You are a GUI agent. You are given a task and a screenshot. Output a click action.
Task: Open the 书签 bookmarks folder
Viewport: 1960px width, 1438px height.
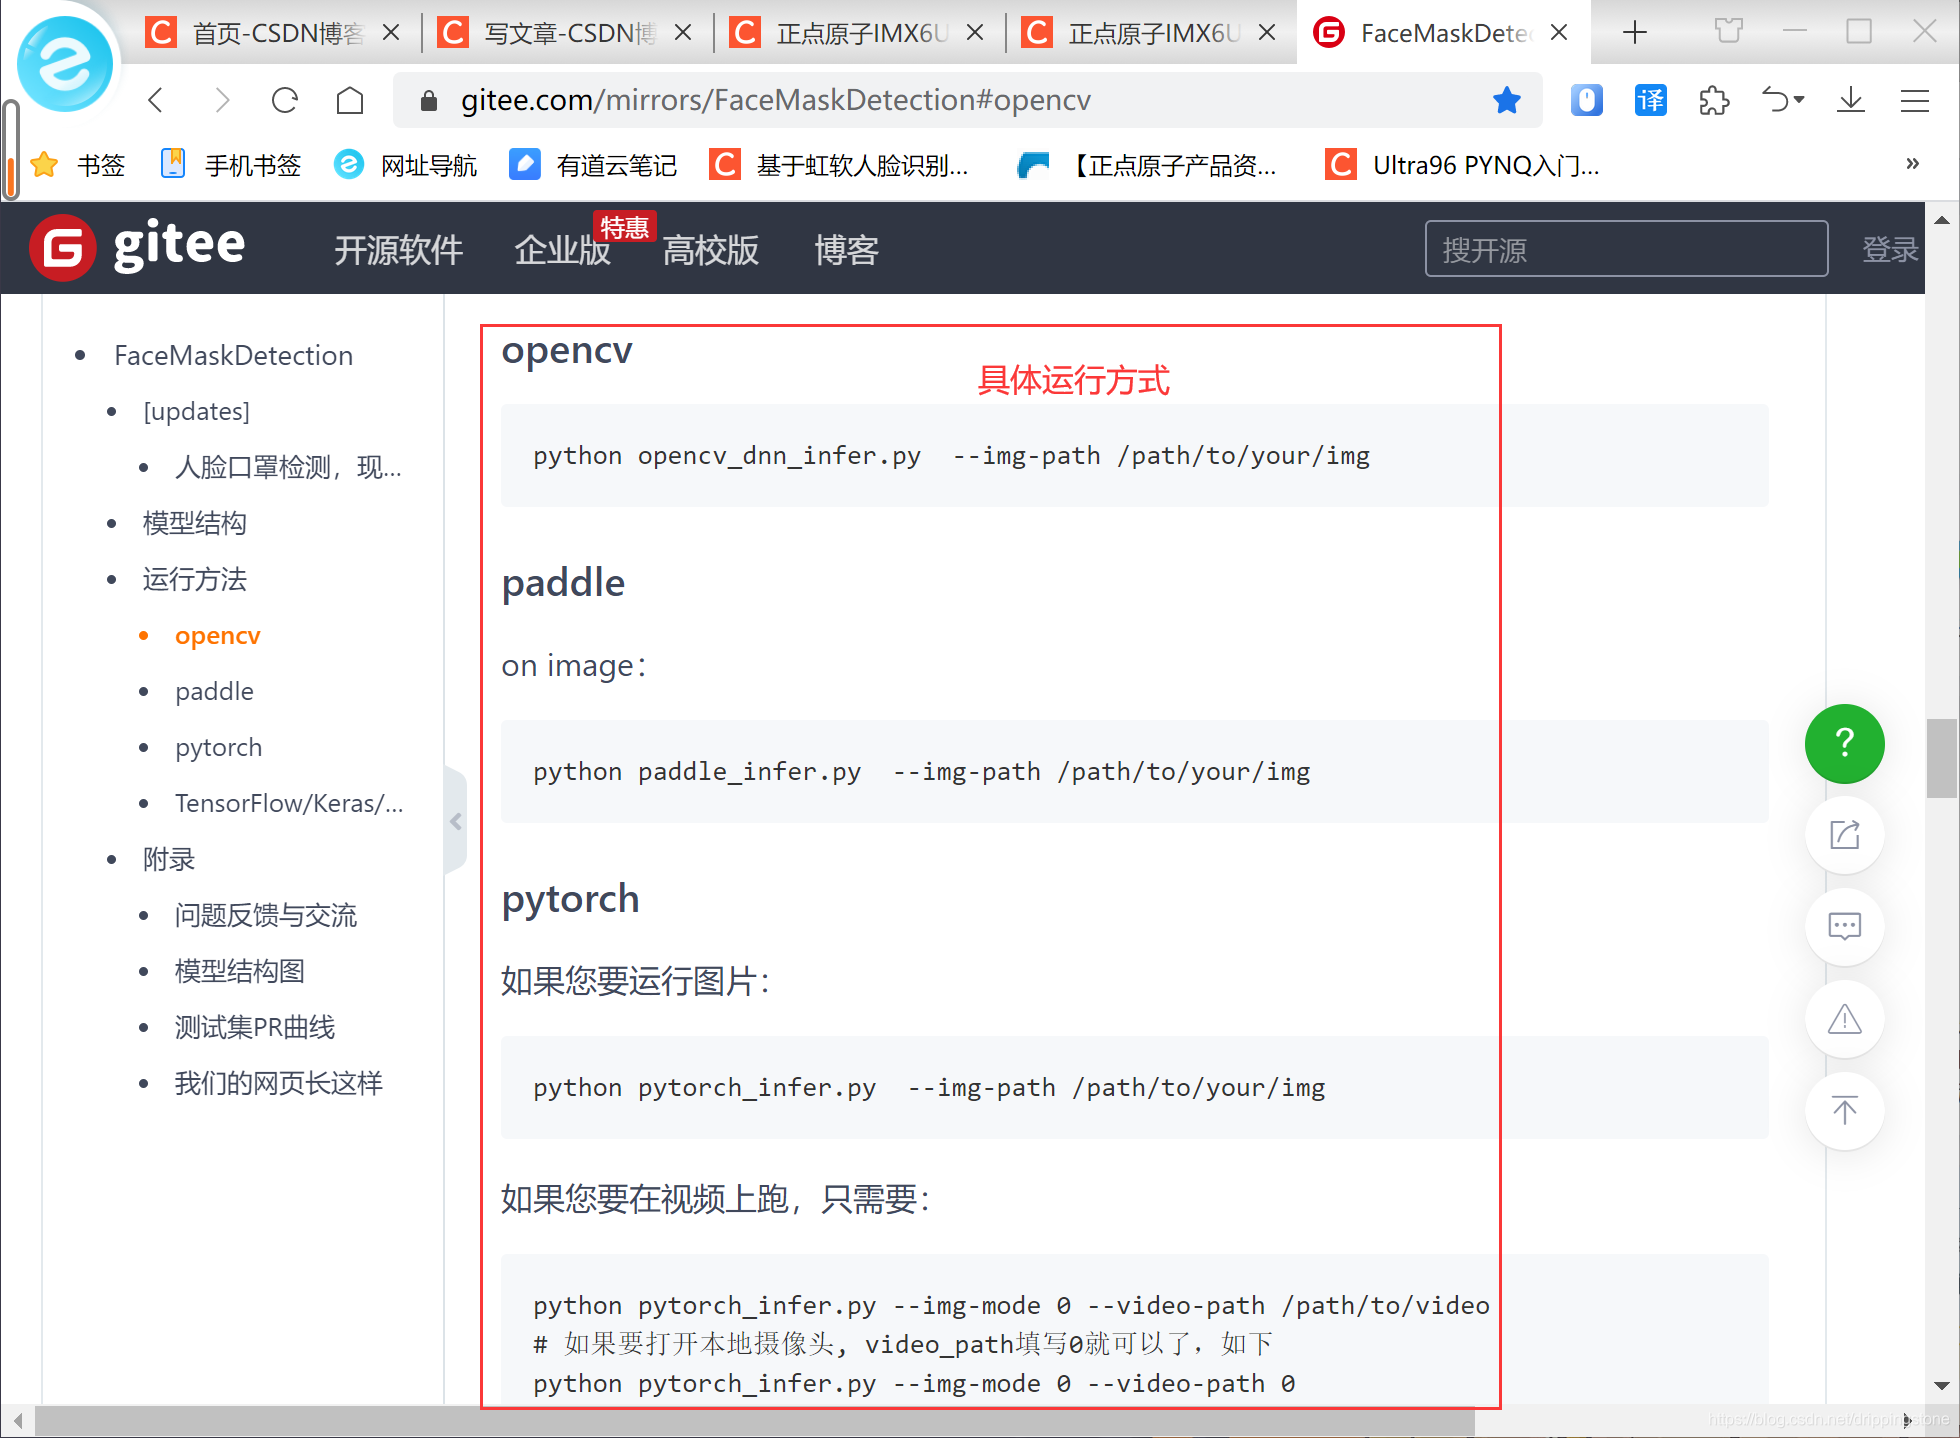[x=78, y=165]
